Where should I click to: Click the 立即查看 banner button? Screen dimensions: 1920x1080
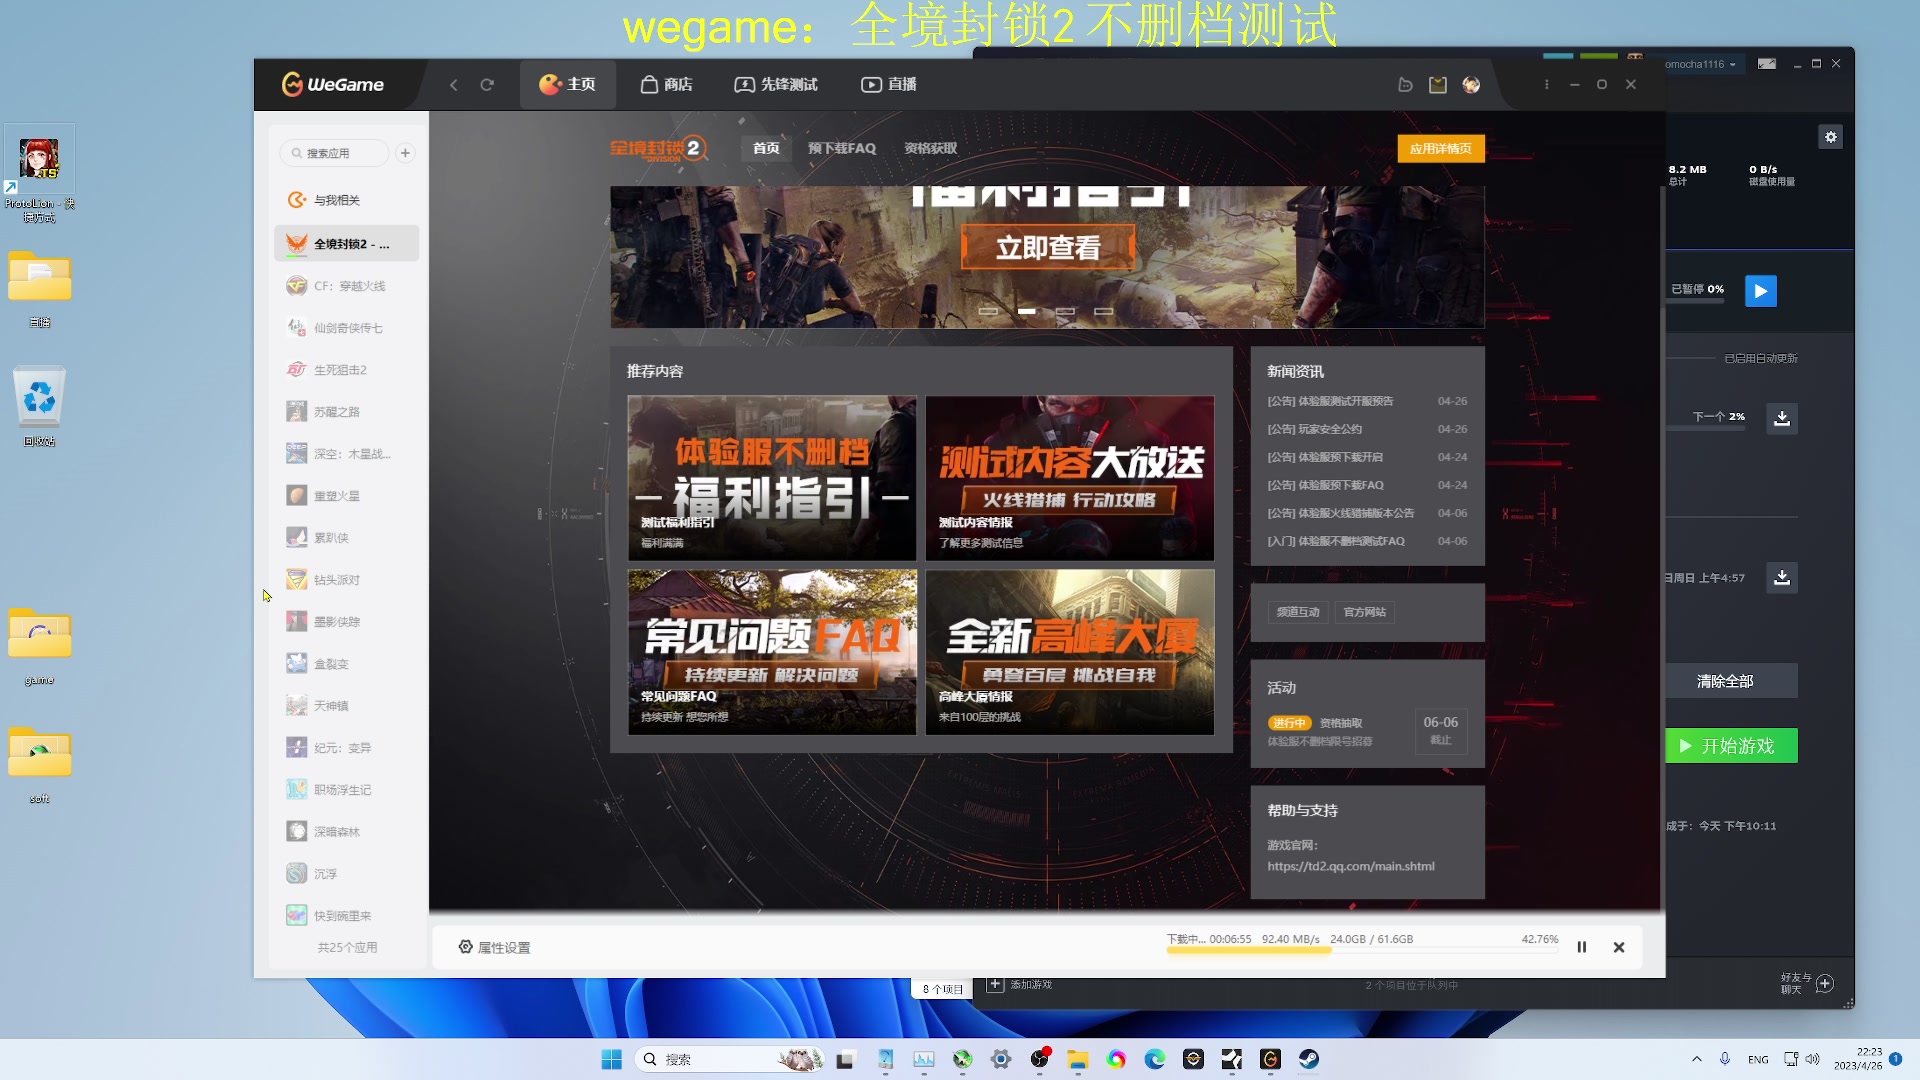pyautogui.click(x=1048, y=247)
